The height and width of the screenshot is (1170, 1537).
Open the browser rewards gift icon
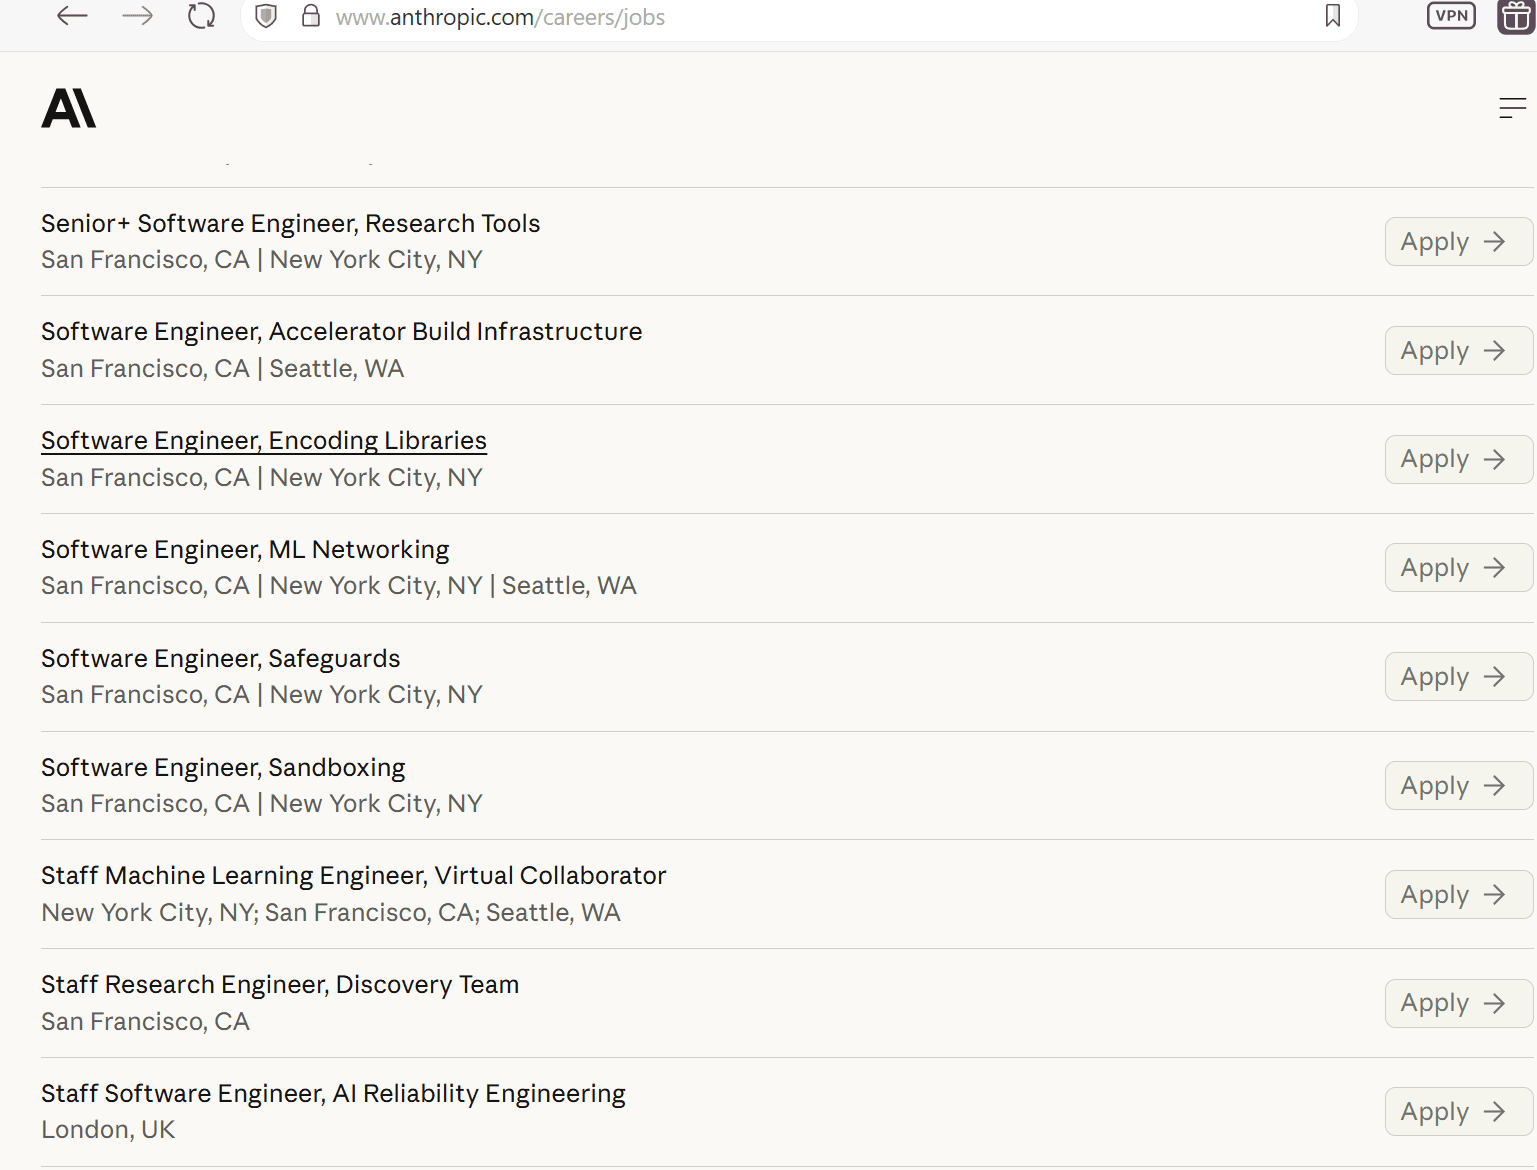[x=1514, y=16]
